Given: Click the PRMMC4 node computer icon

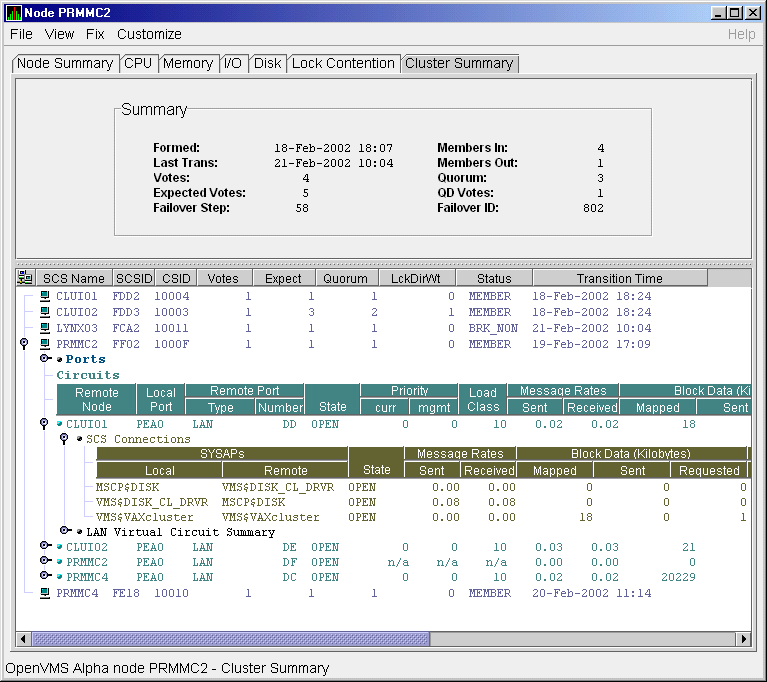Looking at the screenshot, I should tap(44, 593).
